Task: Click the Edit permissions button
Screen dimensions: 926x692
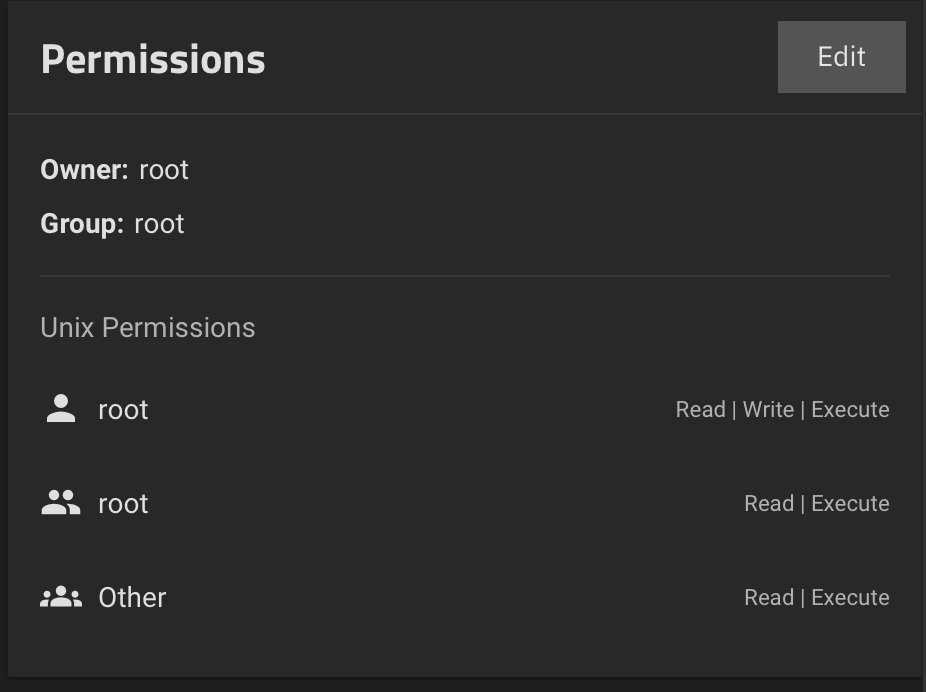Action: click(x=842, y=57)
